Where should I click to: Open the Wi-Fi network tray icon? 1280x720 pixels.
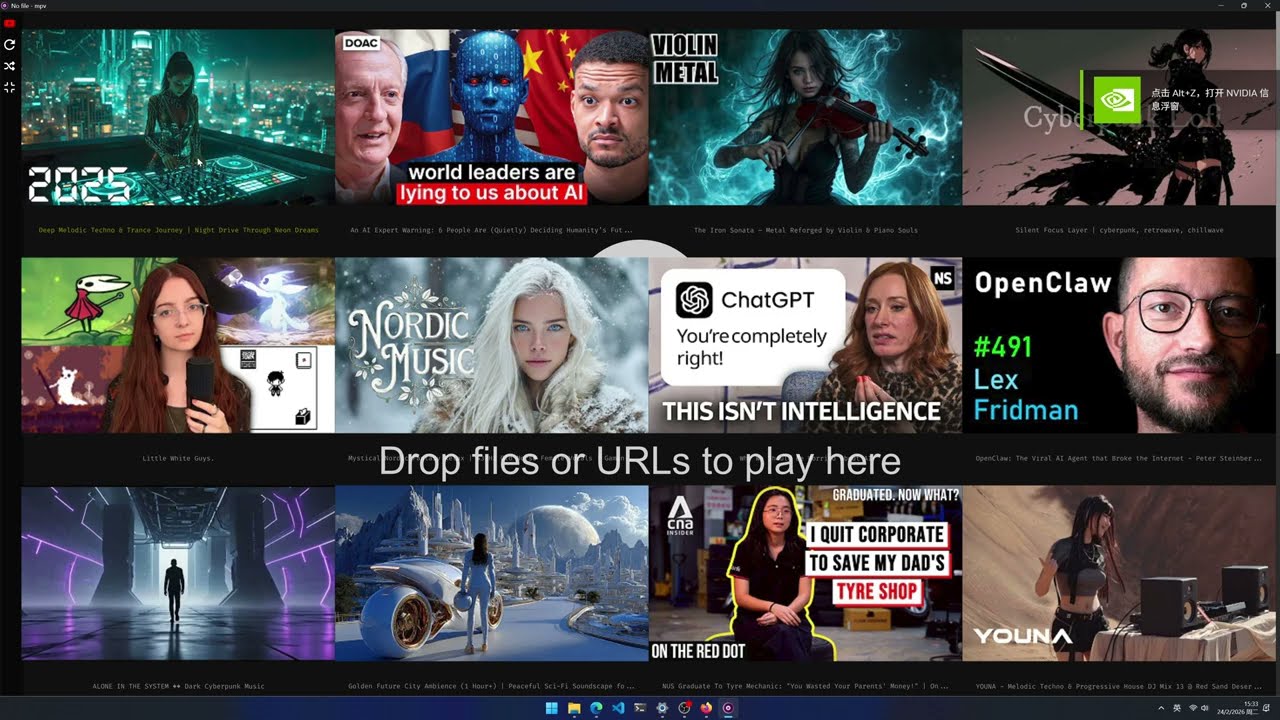(1193, 708)
